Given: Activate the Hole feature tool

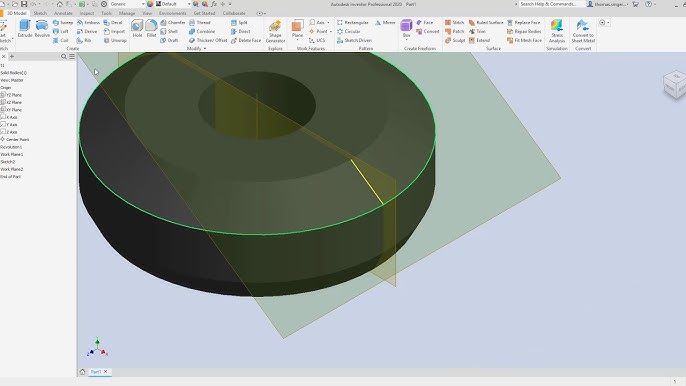Looking at the screenshot, I should (137, 28).
